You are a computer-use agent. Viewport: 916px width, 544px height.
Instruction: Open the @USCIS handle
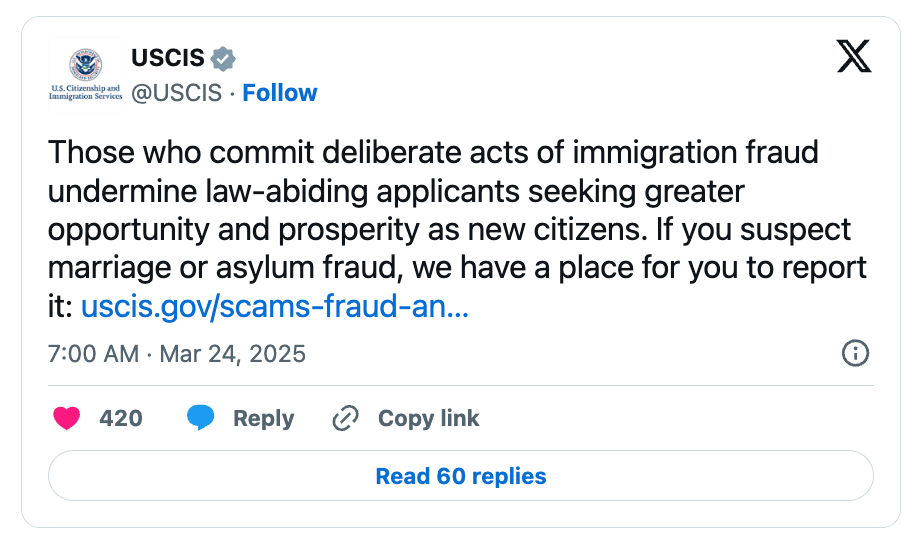pos(176,93)
